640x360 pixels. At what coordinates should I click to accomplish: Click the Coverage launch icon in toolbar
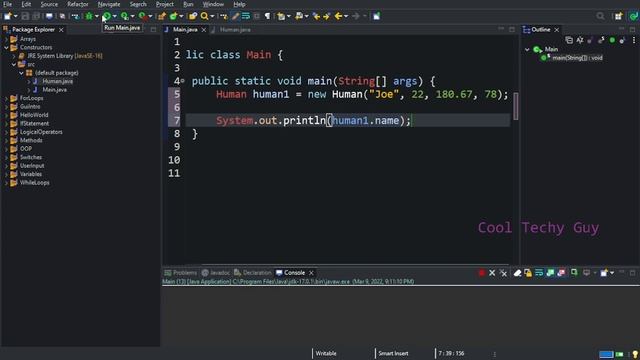(x=124, y=16)
